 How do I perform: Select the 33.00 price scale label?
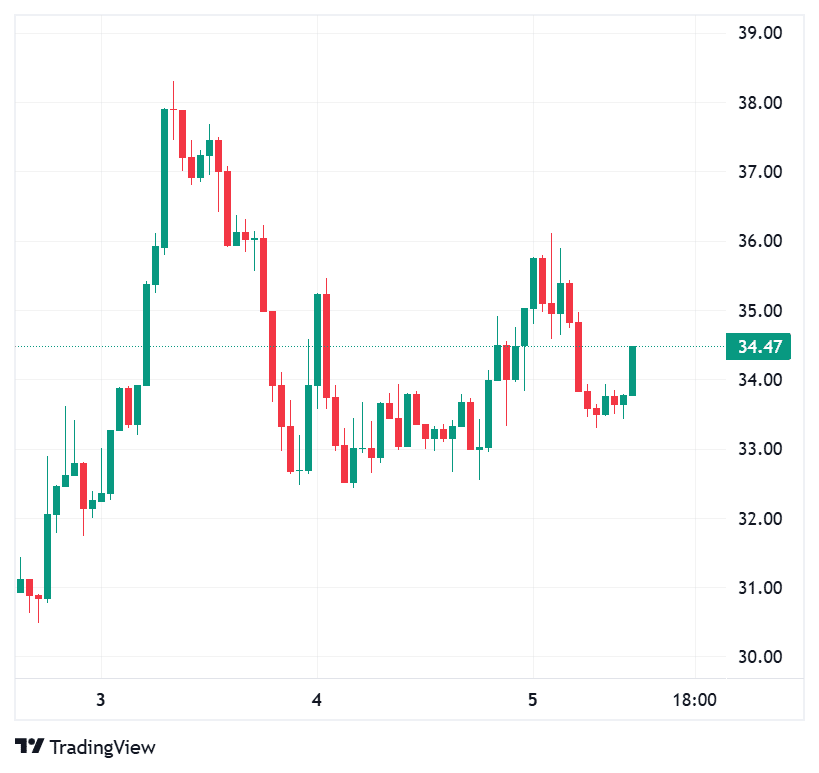point(759,449)
